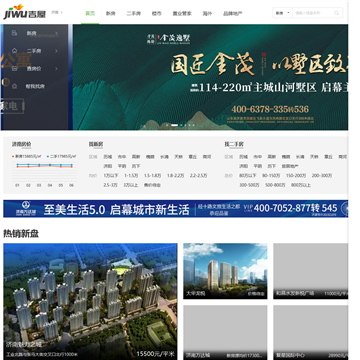Click the building icon beside sidebar 新房

tap(14, 33)
